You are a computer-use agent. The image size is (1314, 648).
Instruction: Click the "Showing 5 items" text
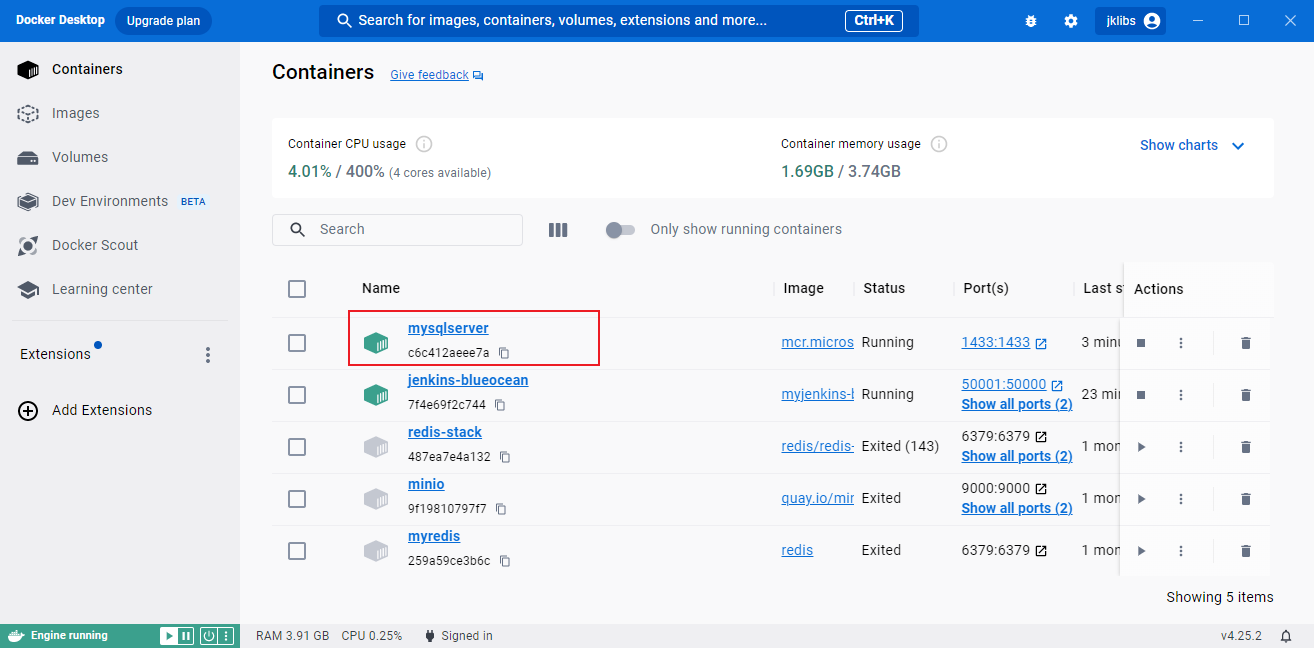pyautogui.click(x=1220, y=597)
